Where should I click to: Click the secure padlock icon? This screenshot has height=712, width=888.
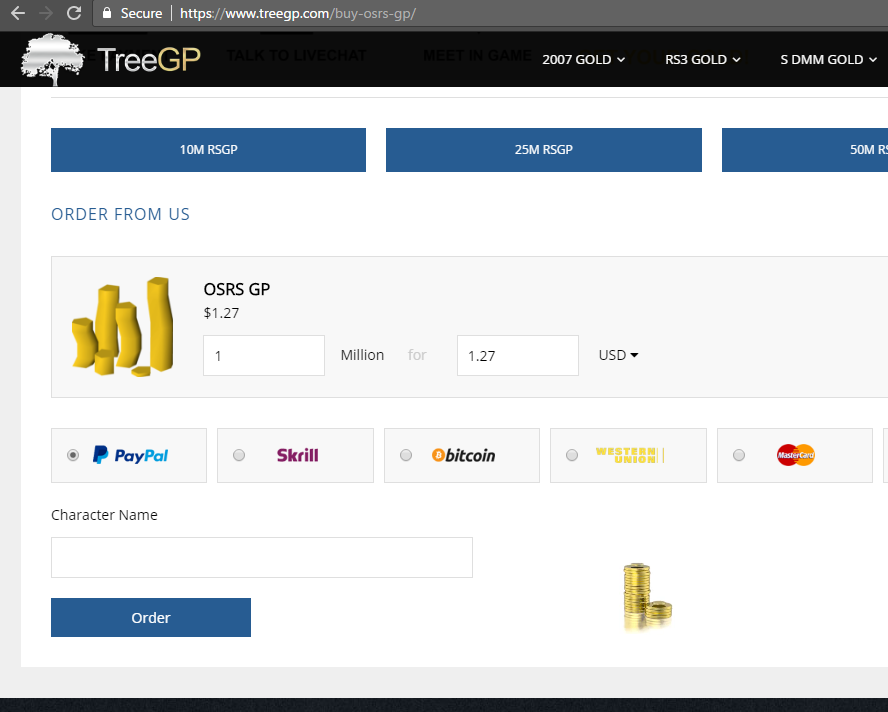(106, 12)
